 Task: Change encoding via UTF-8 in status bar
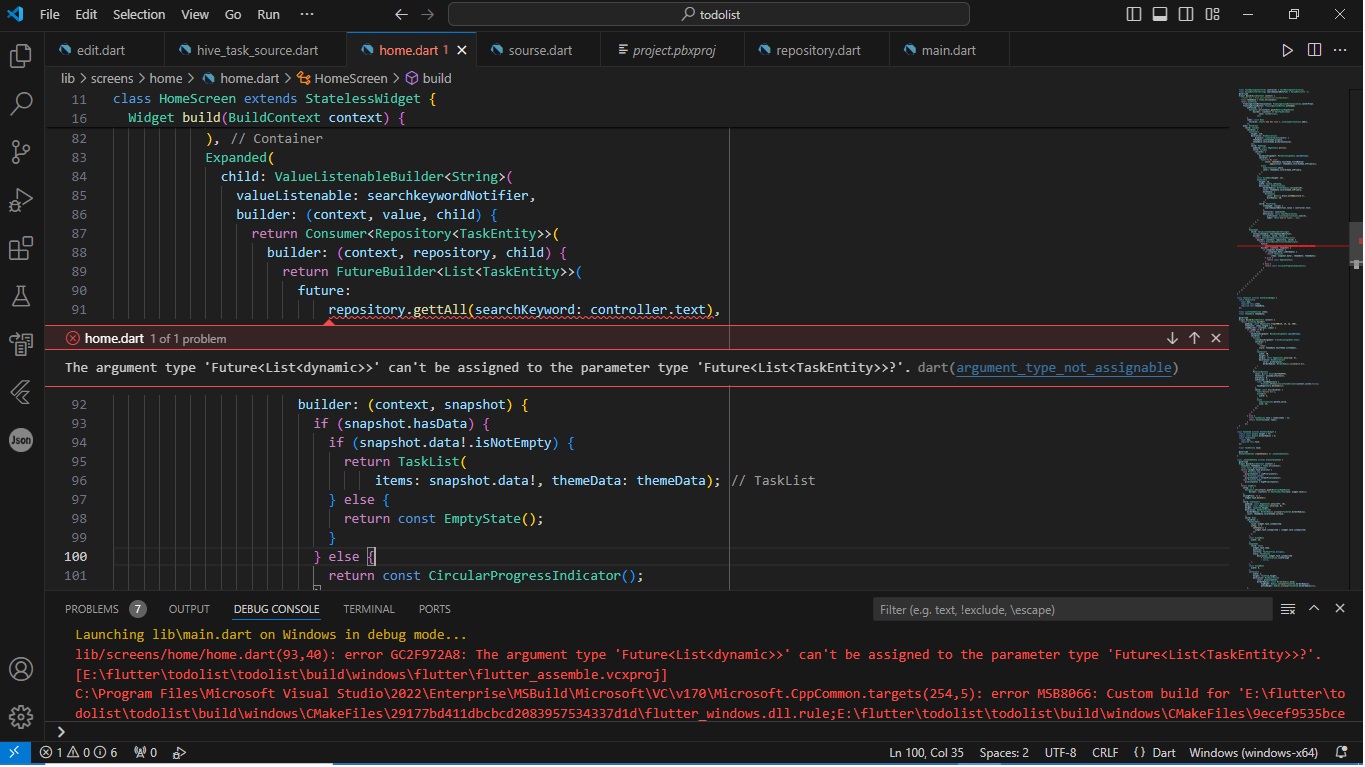click(1060, 752)
